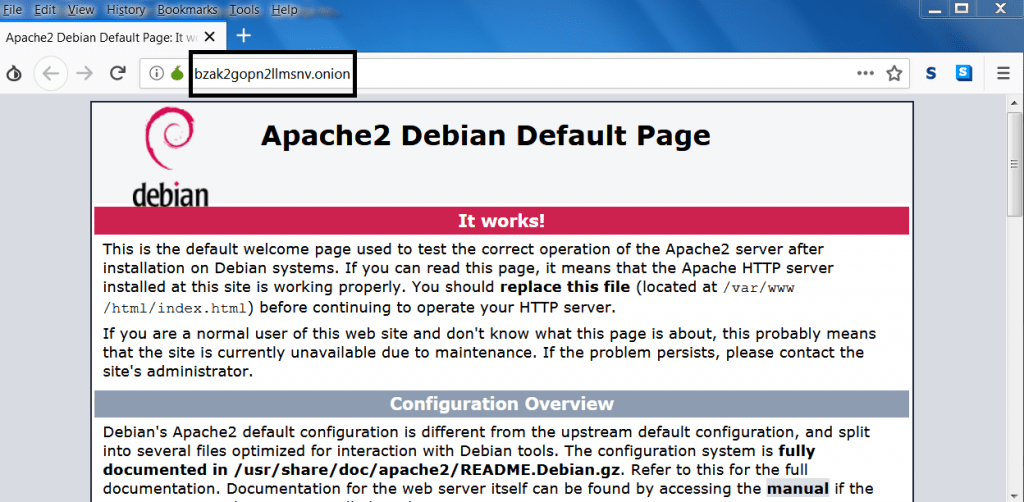Viewport: 1024px width, 502px height.
Task: Open the Help menu
Action: 284,10
